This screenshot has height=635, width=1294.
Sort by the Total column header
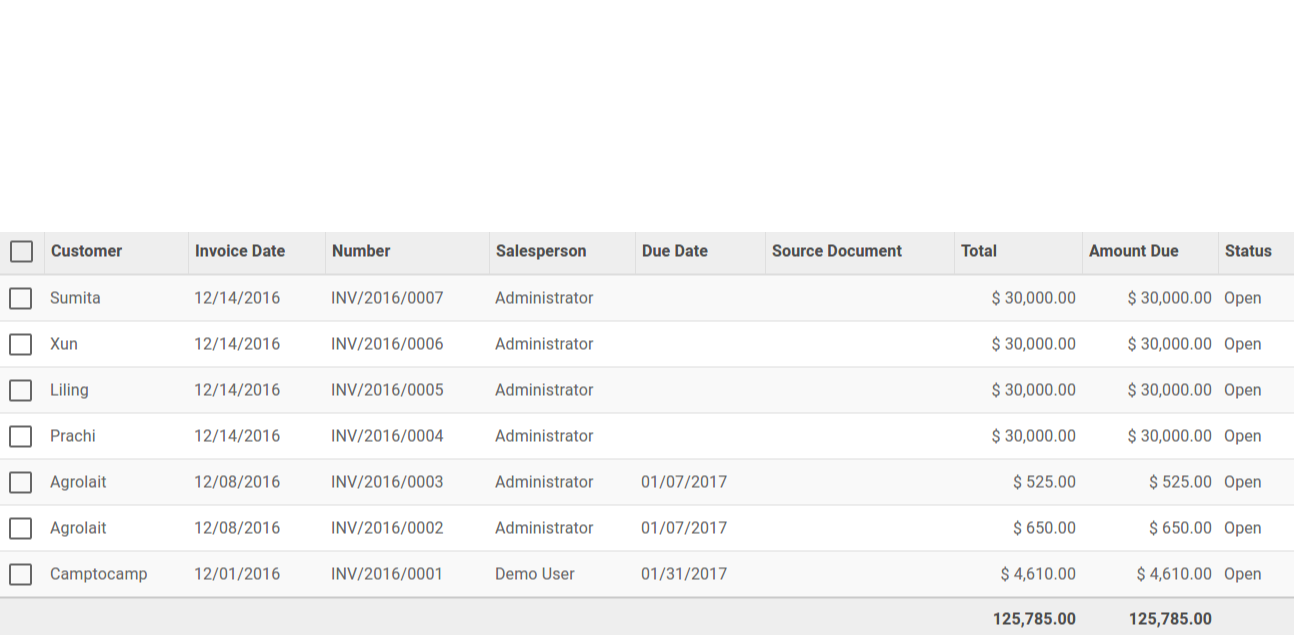point(979,251)
